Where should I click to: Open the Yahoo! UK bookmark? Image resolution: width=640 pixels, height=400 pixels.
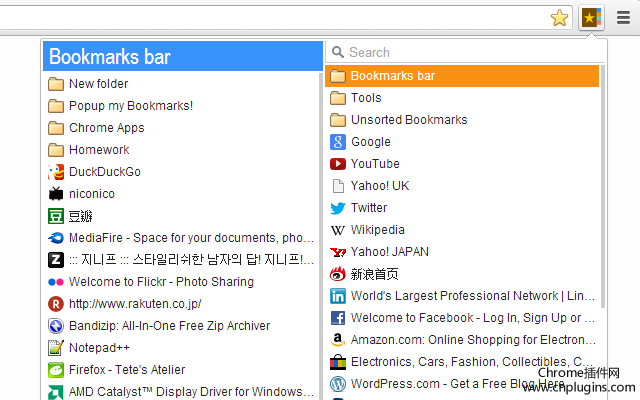click(x=462, y=186)
